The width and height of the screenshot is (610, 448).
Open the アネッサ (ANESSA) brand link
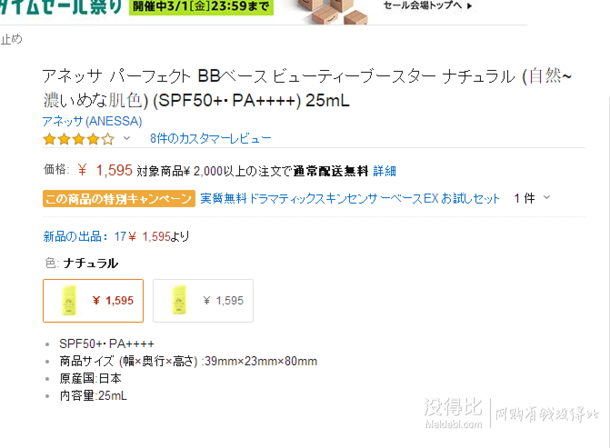coord(92,121)
